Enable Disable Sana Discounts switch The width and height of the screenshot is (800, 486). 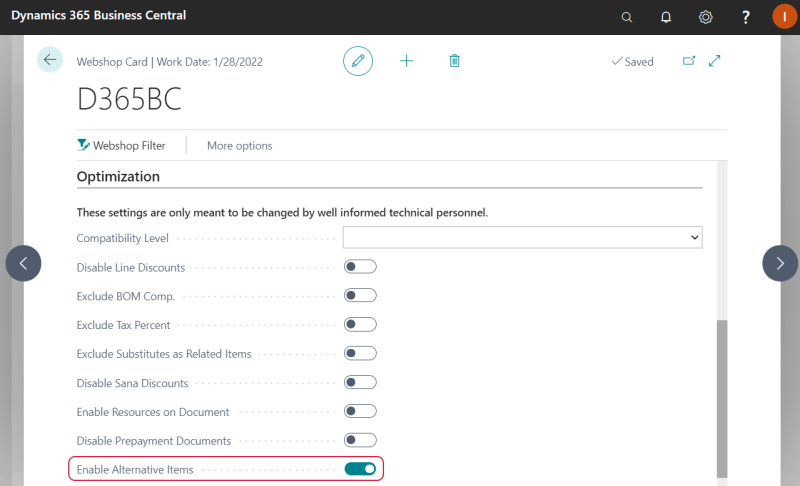[x=360, y=382]
